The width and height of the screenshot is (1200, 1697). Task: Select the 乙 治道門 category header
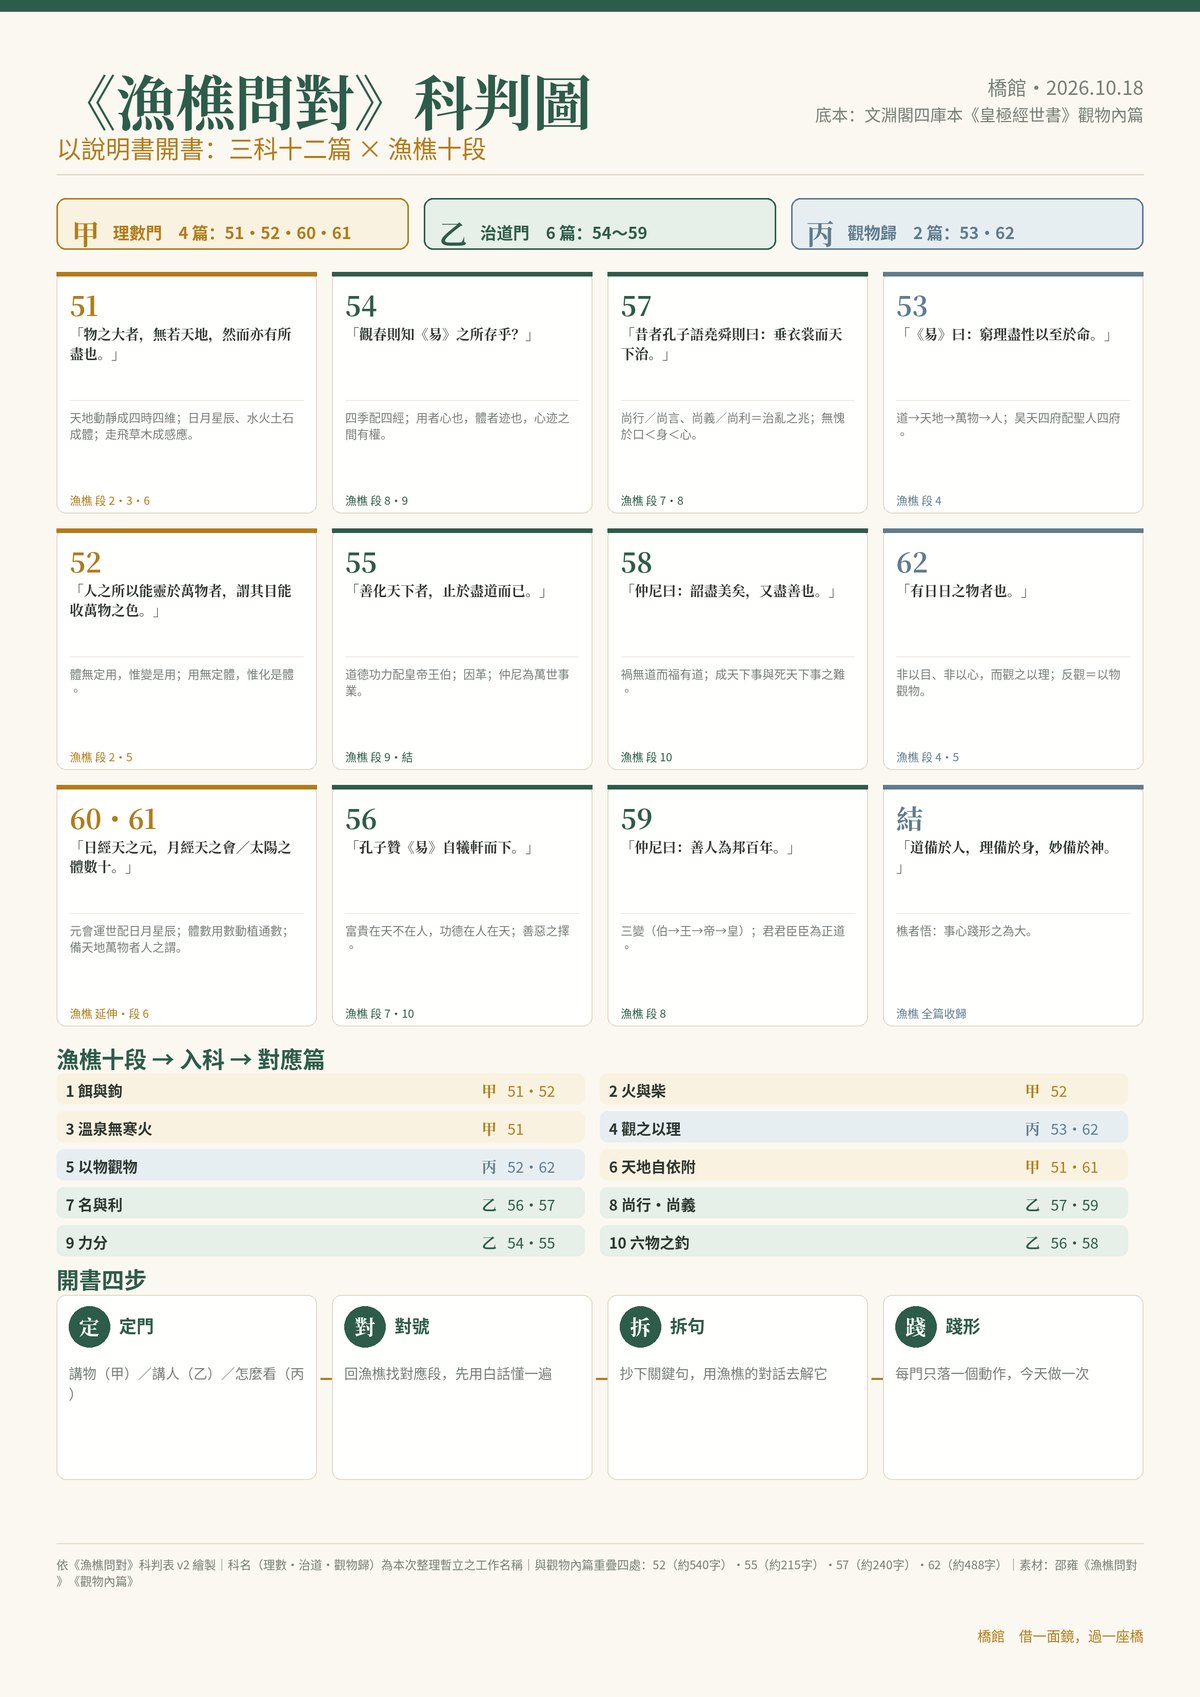pos(600,224)
